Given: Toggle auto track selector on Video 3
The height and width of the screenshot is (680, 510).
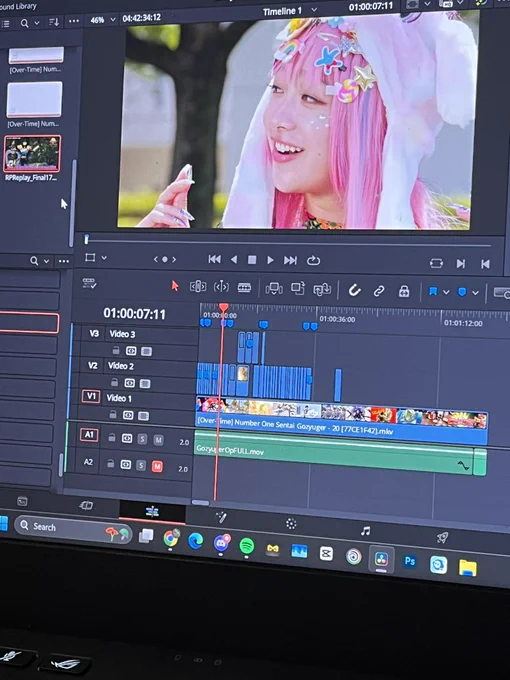Looking at the screenshot, I should 131,351.
